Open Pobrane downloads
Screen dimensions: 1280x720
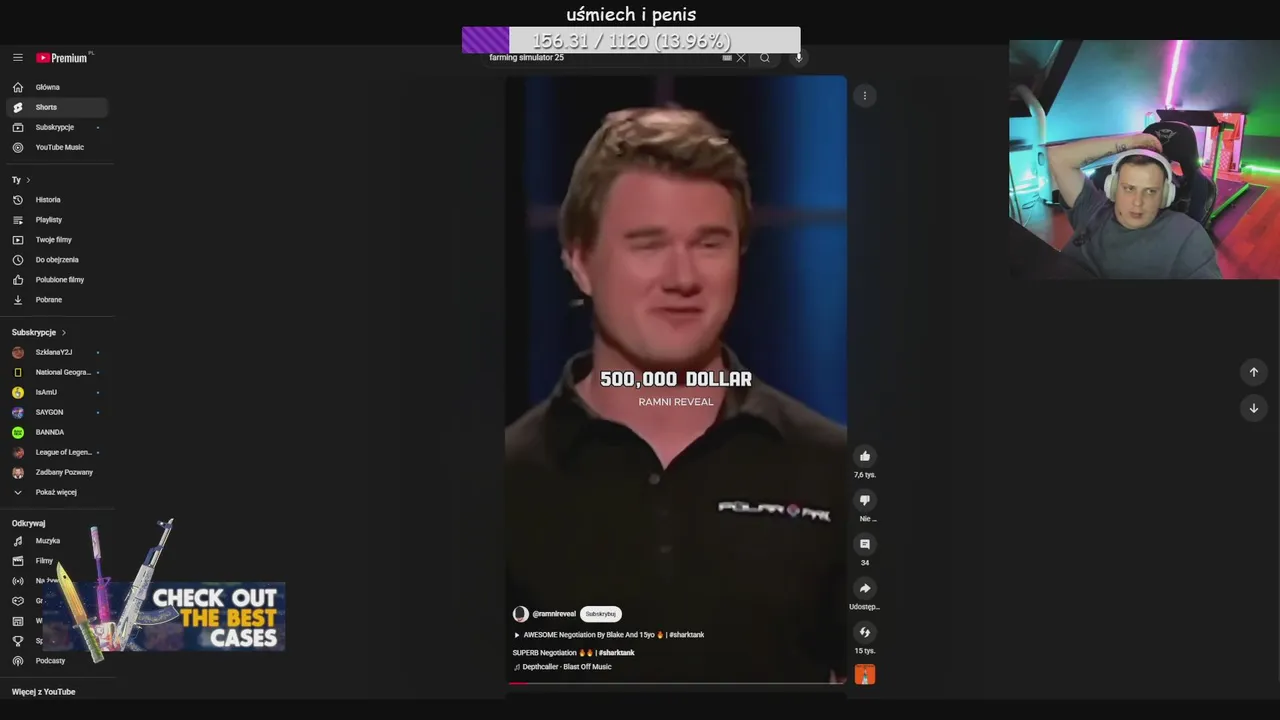point(56,300)
